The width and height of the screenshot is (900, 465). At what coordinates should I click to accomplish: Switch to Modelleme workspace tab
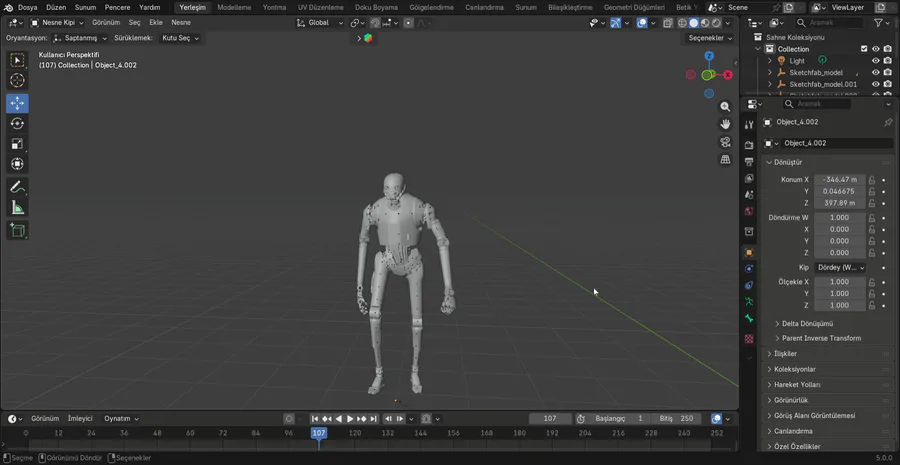[235, 7]
